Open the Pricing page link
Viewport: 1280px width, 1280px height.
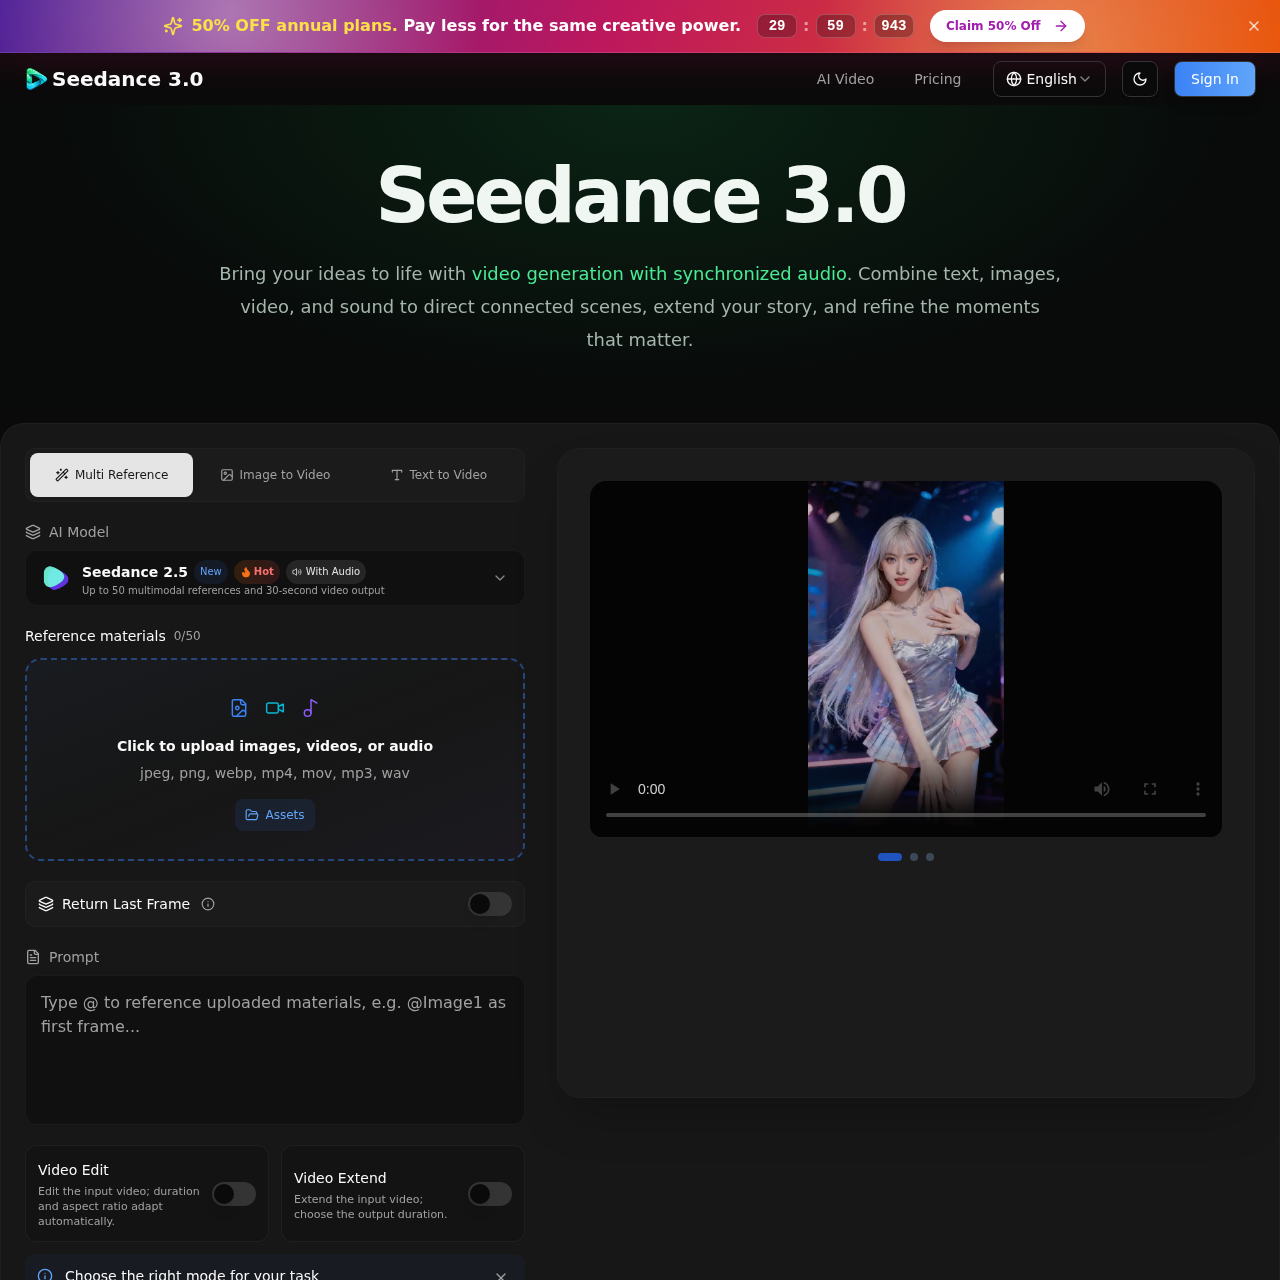tap(937, 79)
